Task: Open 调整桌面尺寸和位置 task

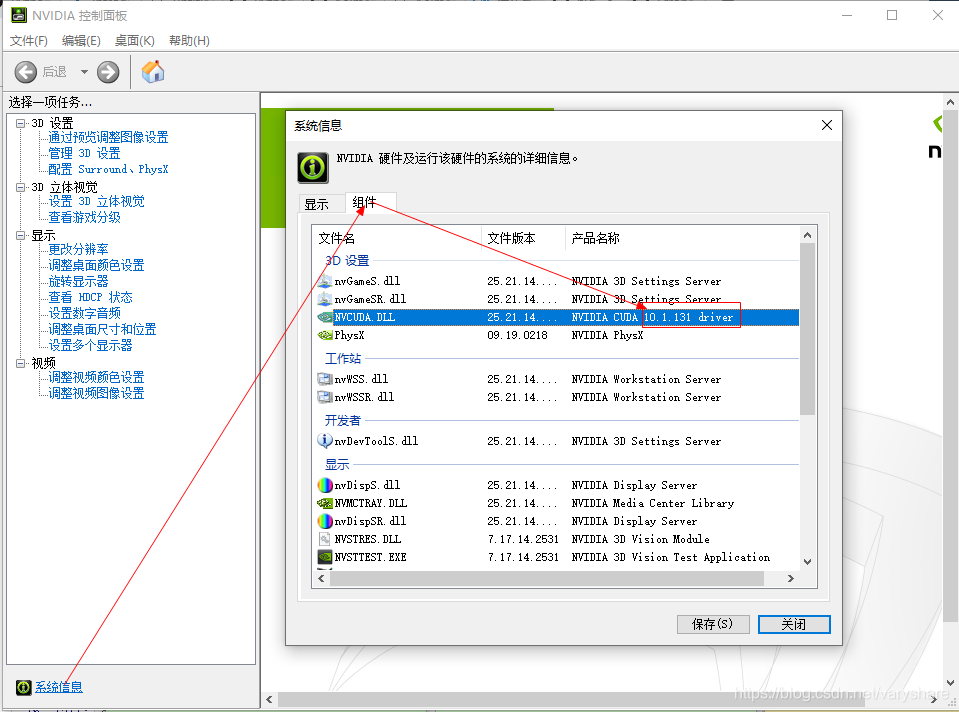Action: [x=102, y=329]
